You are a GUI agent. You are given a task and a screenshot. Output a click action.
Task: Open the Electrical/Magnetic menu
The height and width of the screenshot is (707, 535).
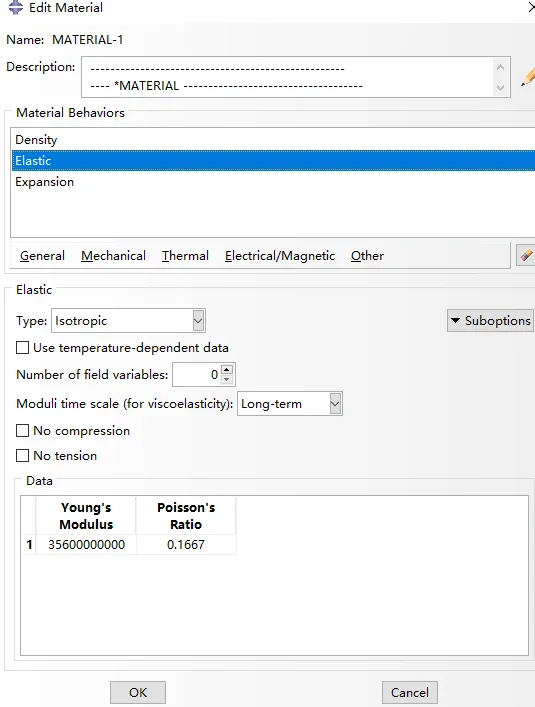[x=280, y=256]
